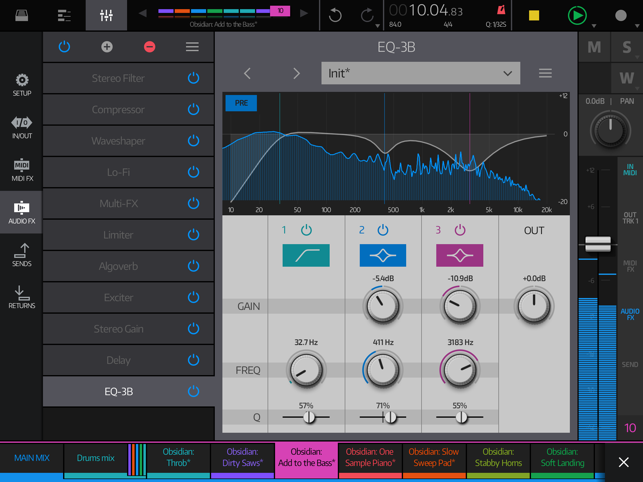Select the Drums mix track tab

96,458
